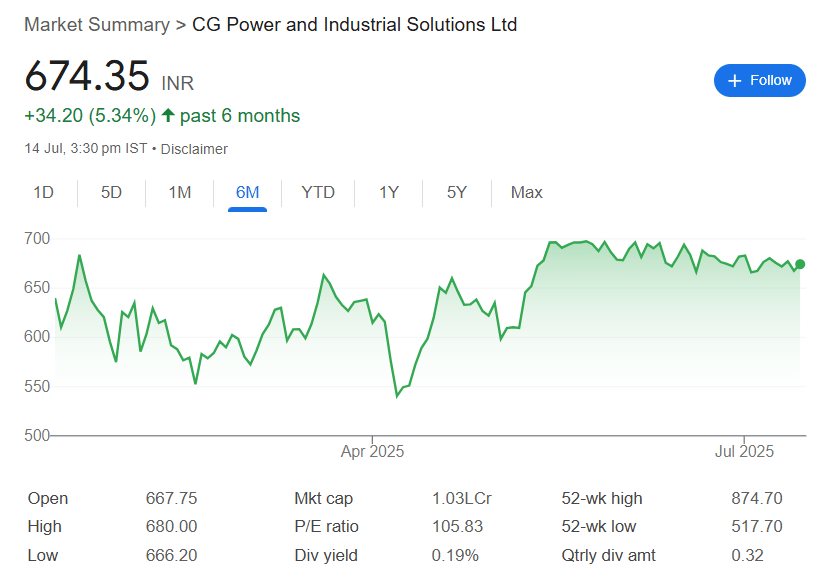Screen dimensions: 828x578
Task: Open the Disclaimer link
Action: pyautogui.click(x=194, y=149)
